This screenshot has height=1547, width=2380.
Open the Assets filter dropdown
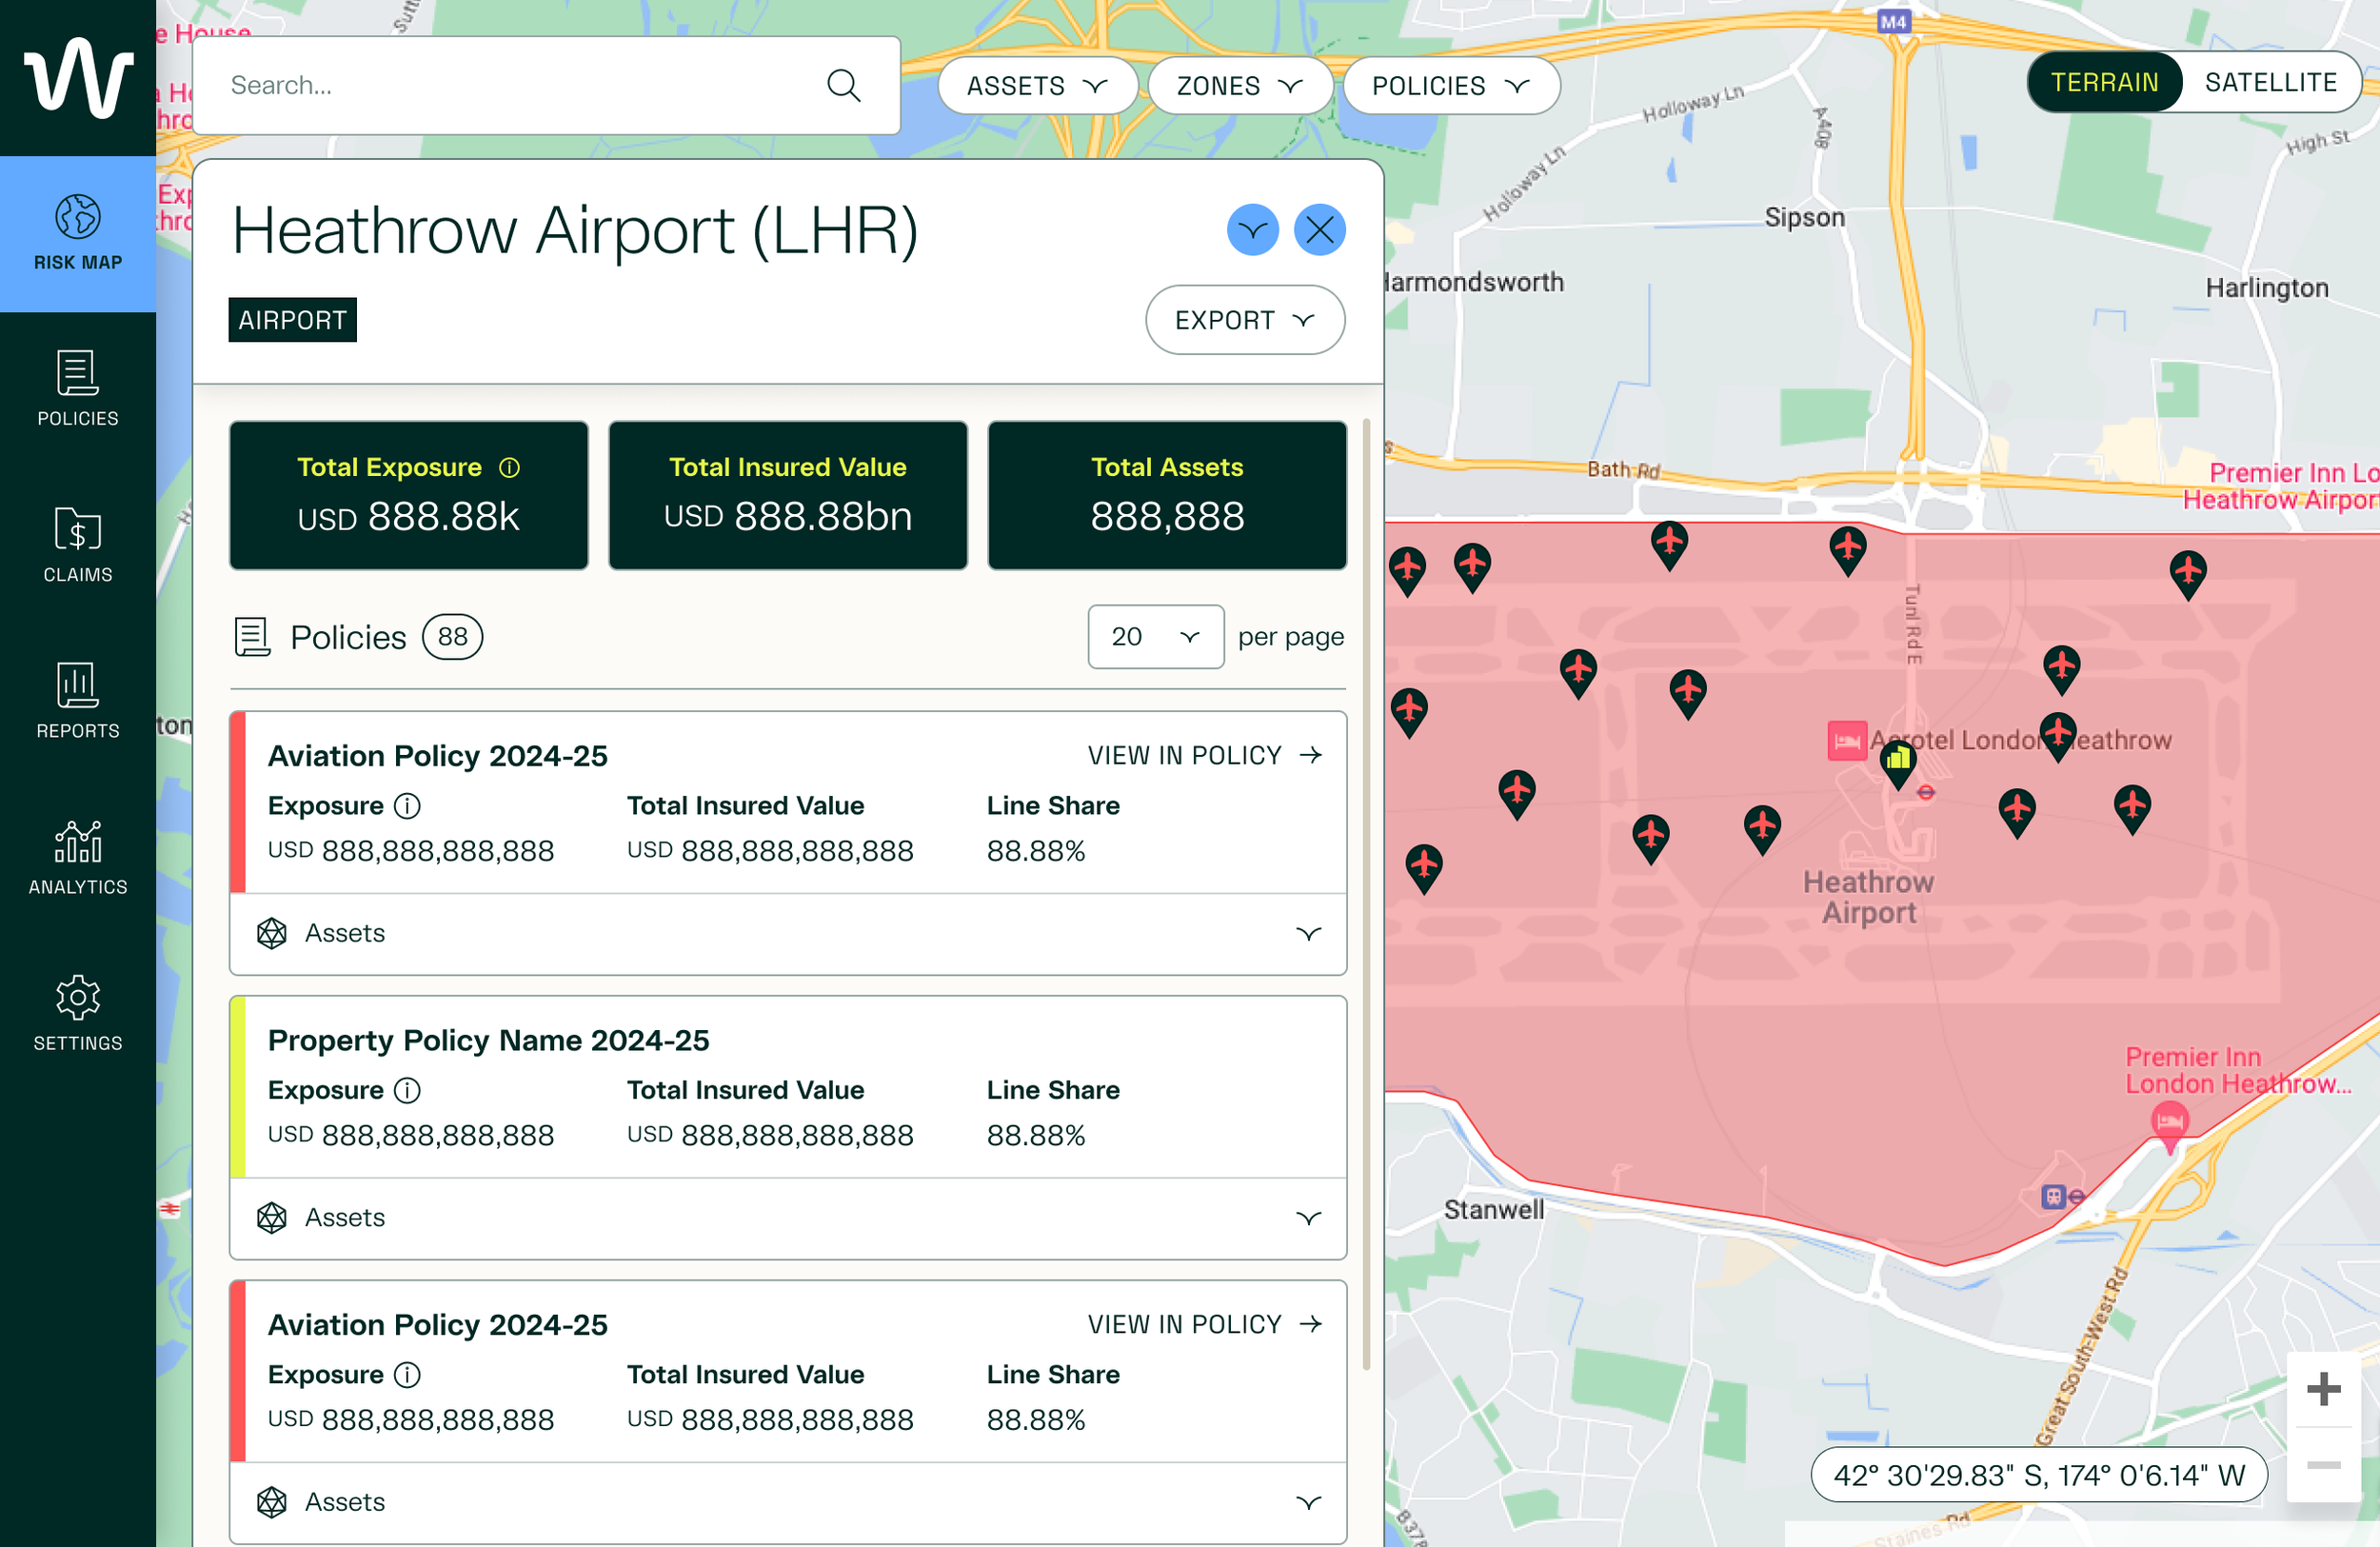1037,86
